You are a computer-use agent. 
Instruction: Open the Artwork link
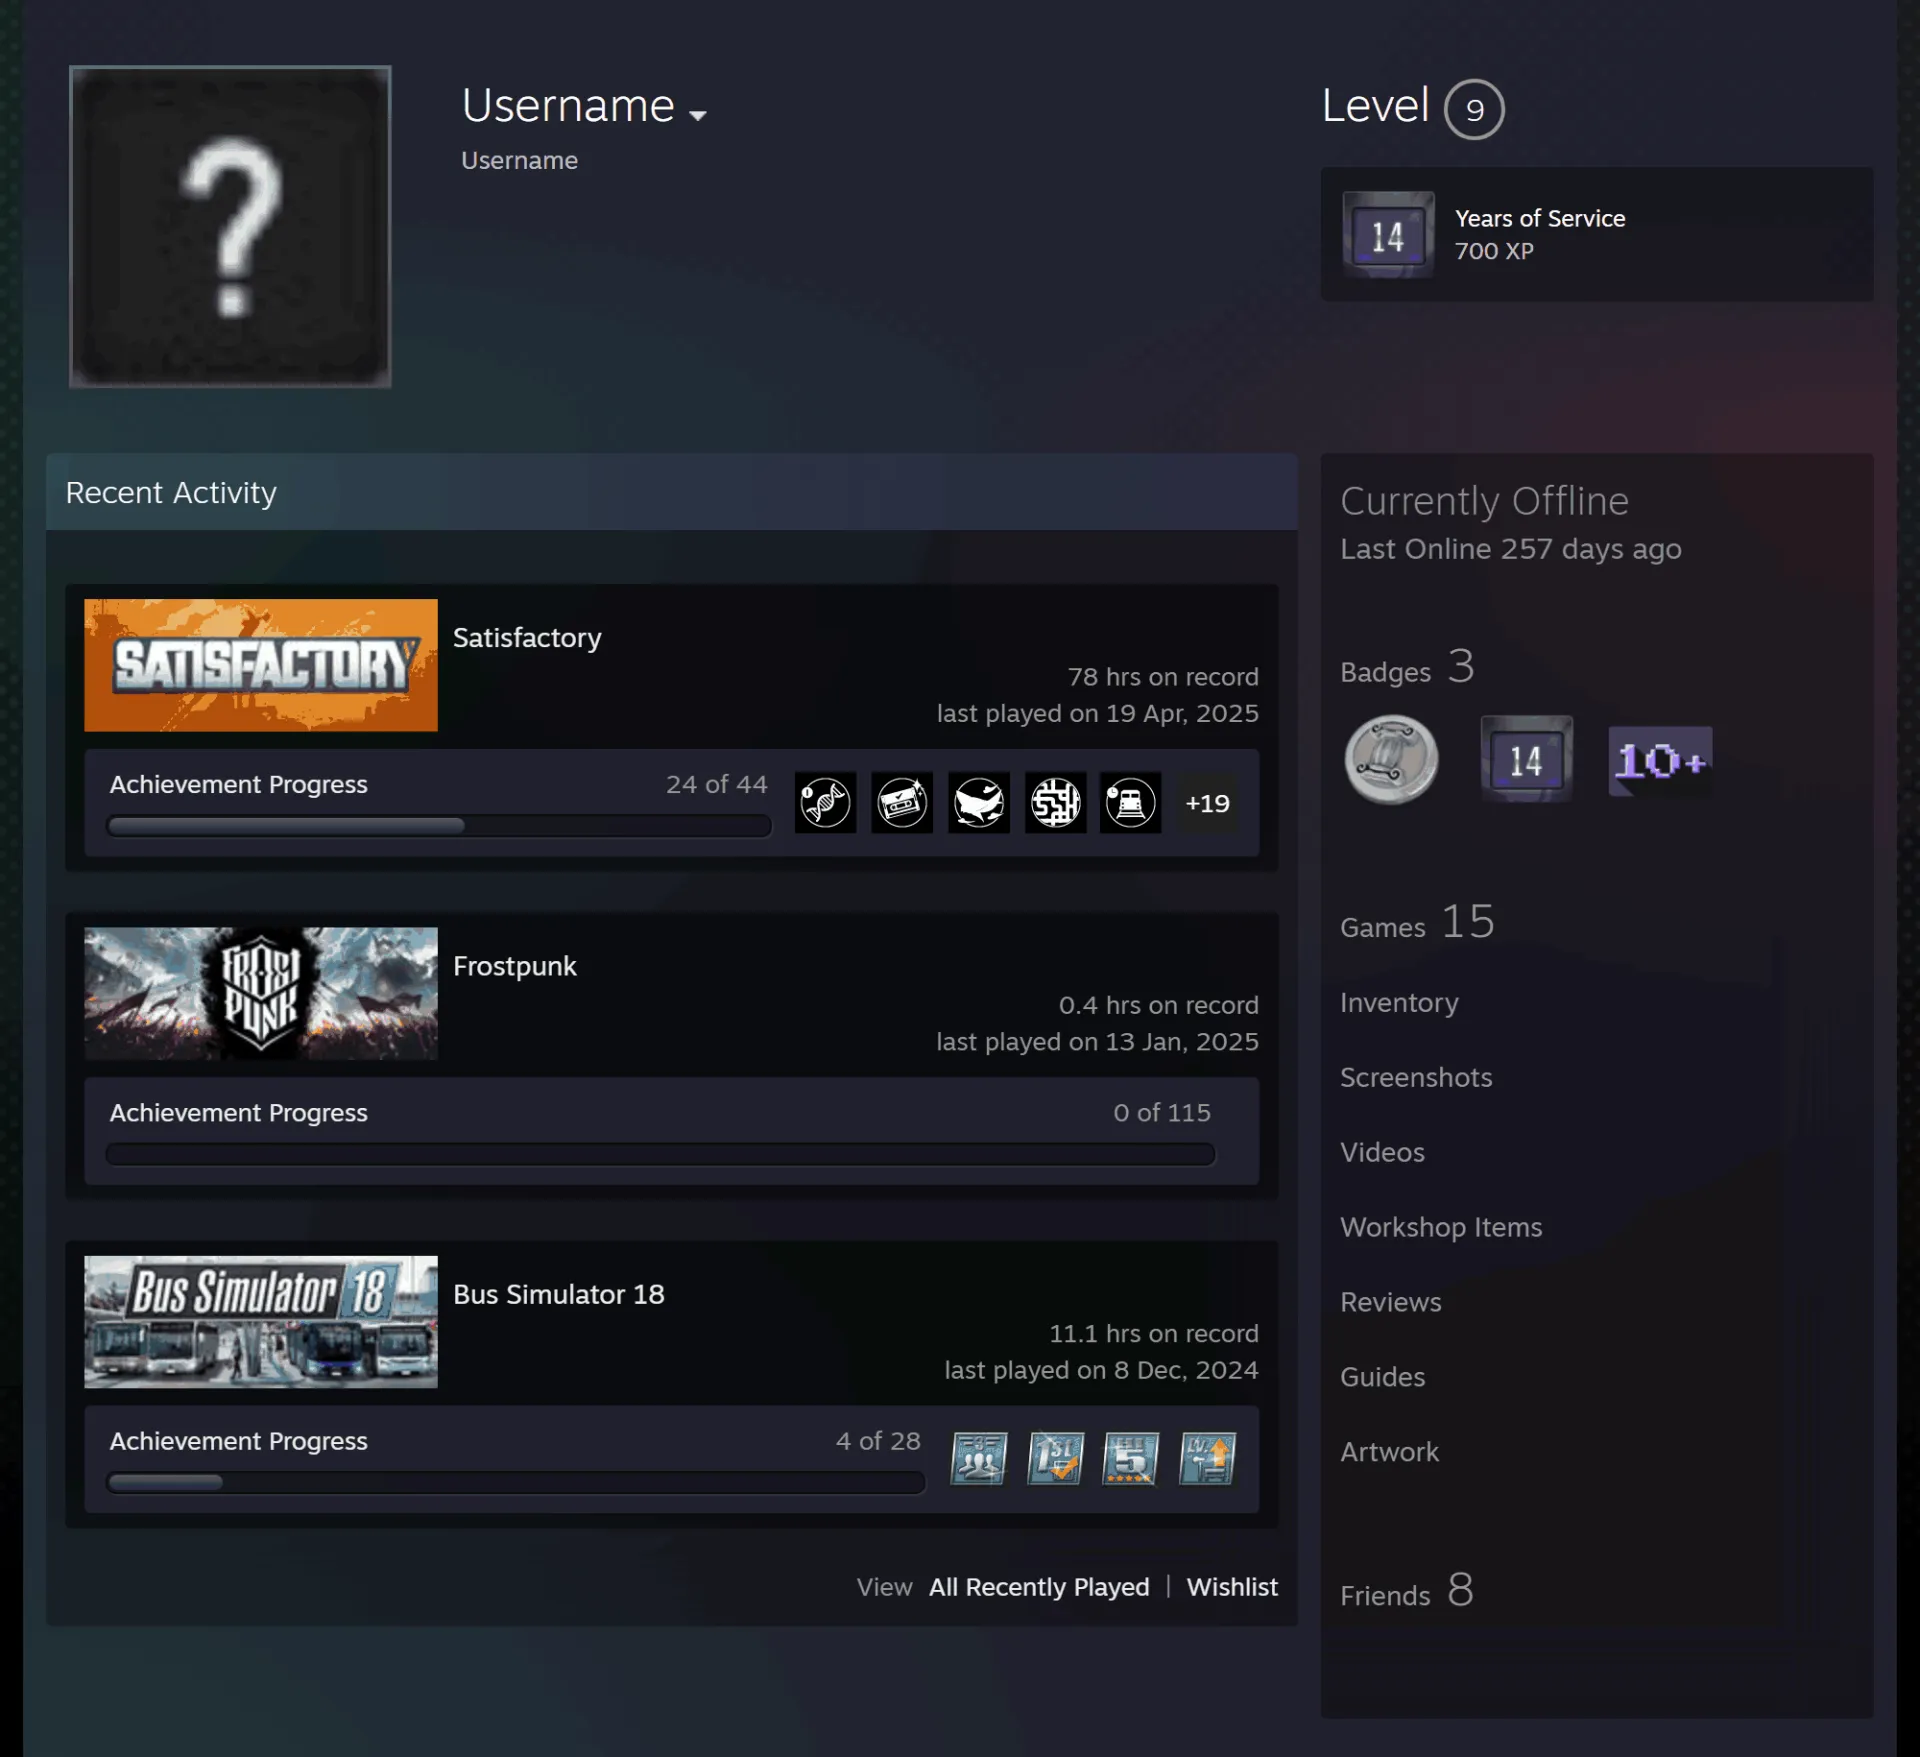1389,1452
